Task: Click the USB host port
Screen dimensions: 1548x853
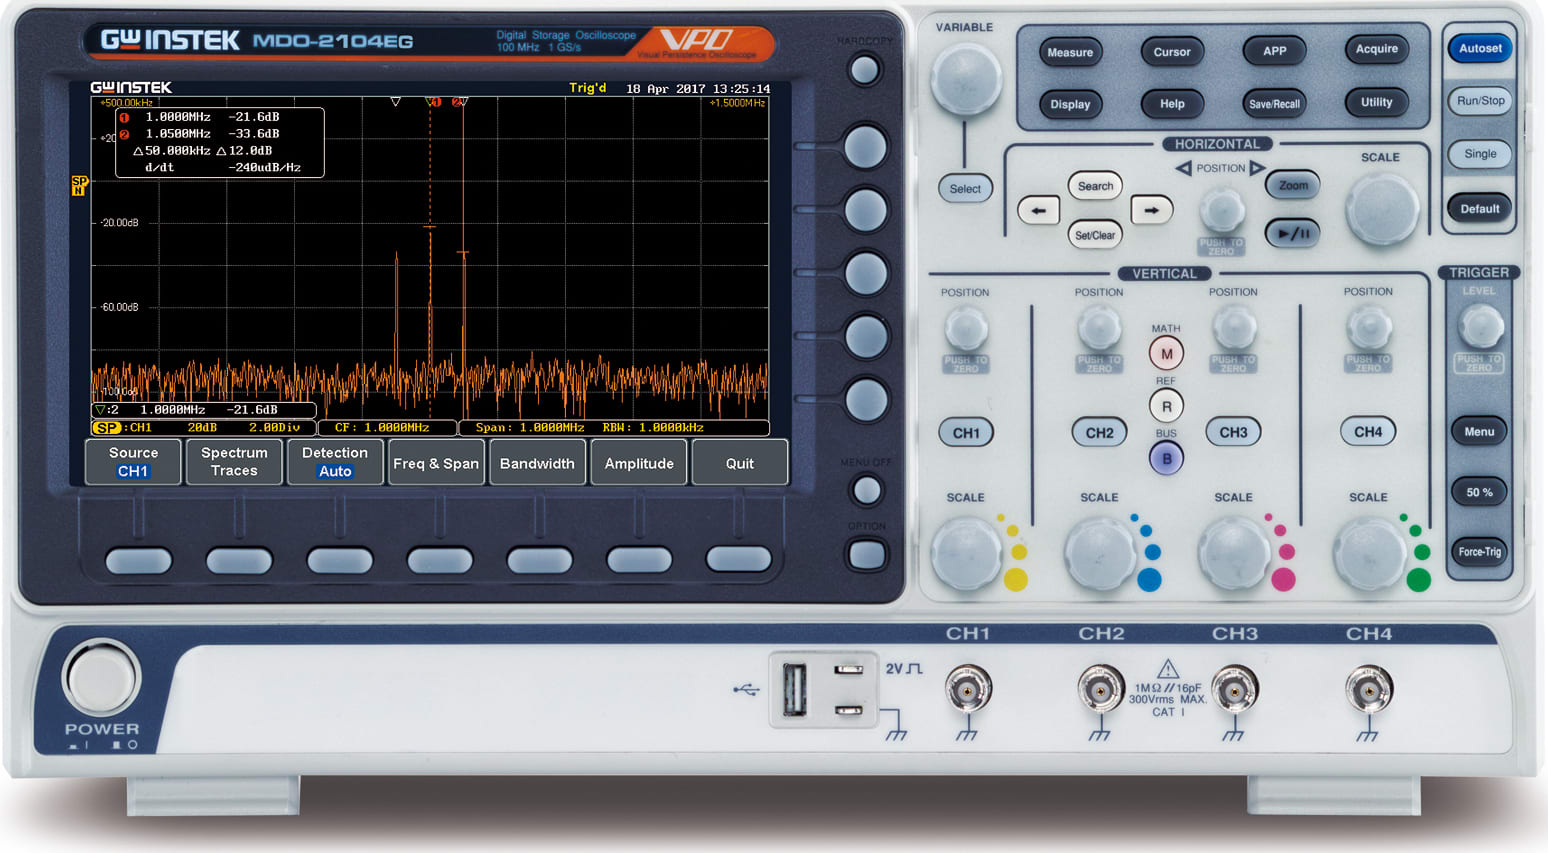Action: 794,690
